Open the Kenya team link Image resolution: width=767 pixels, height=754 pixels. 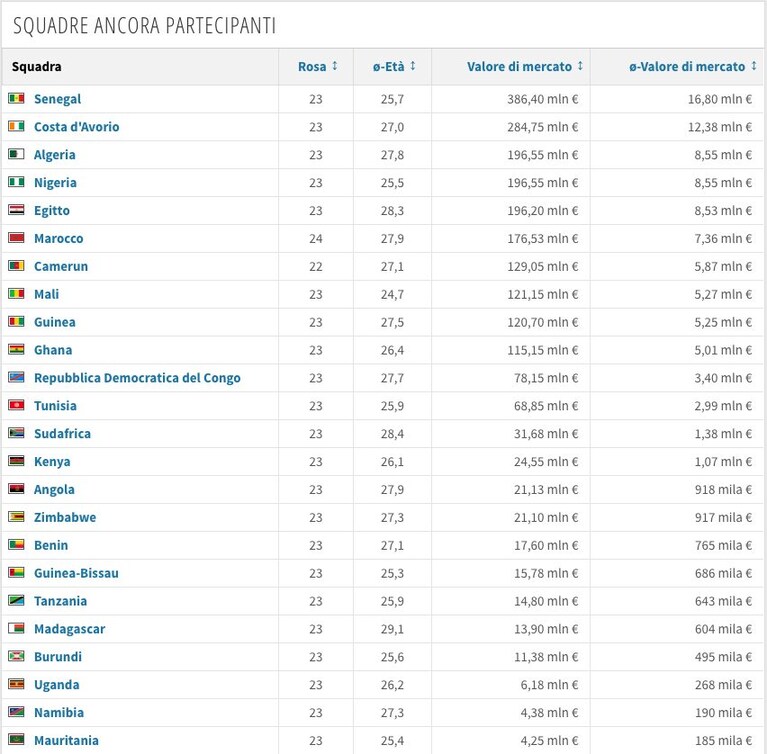(52, 462)
